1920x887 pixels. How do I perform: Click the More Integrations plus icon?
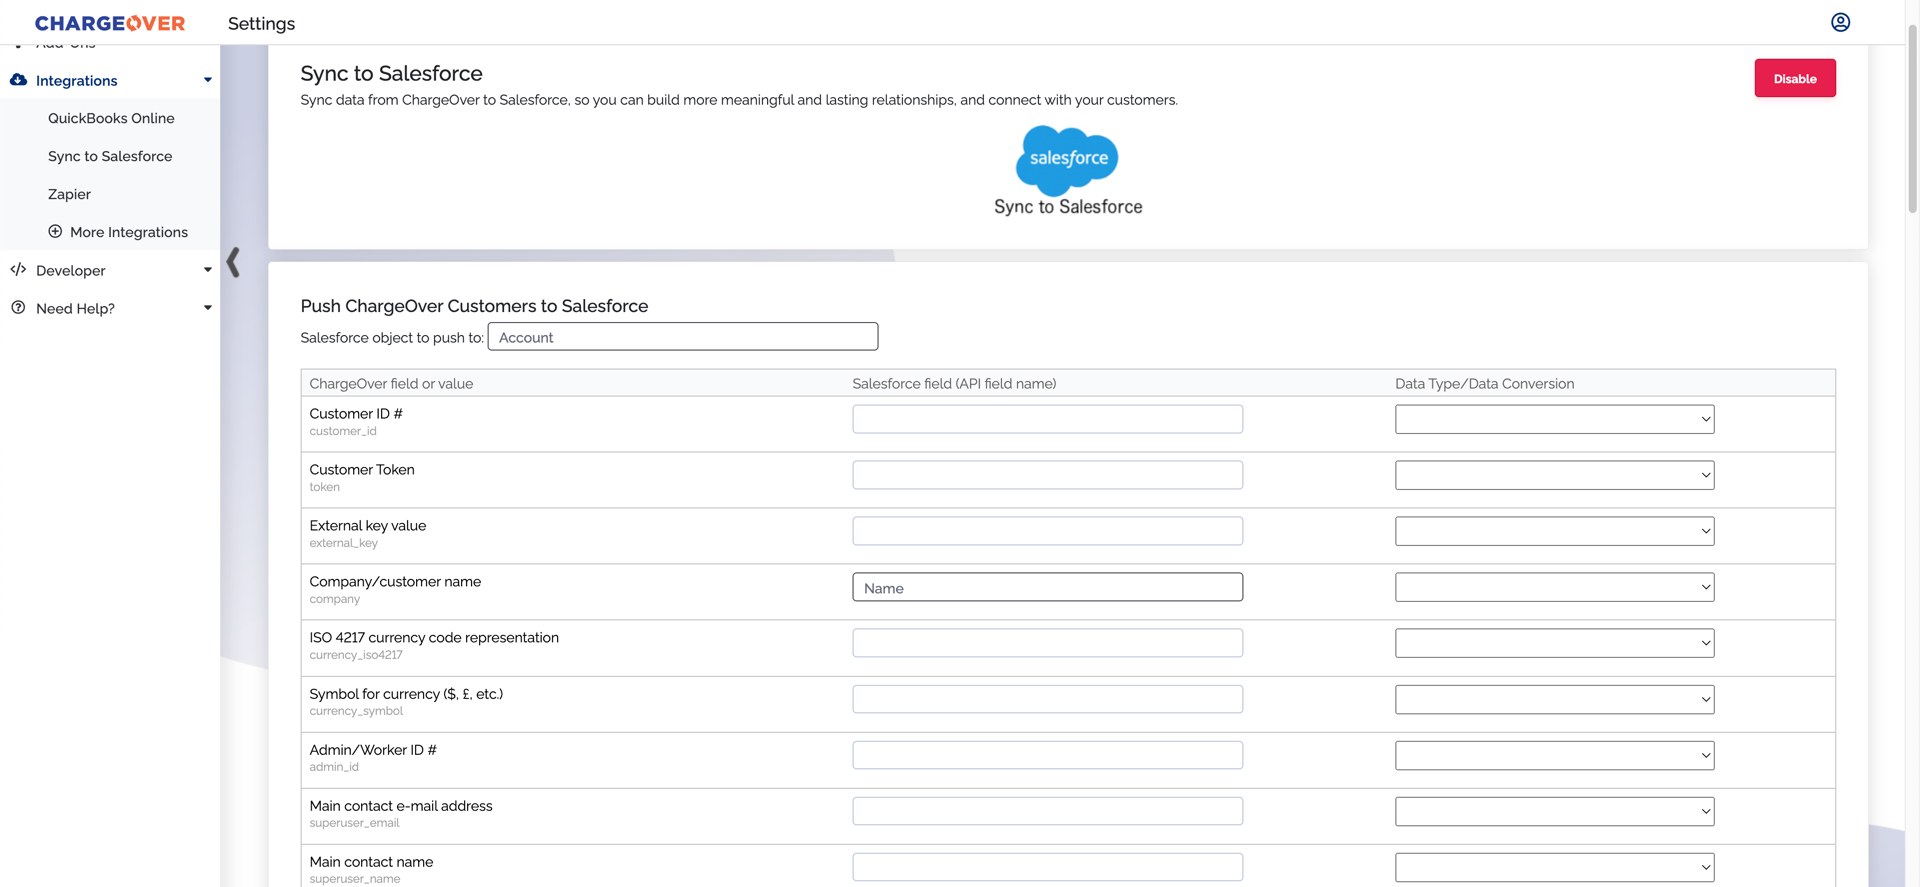(x=55, y=232)
